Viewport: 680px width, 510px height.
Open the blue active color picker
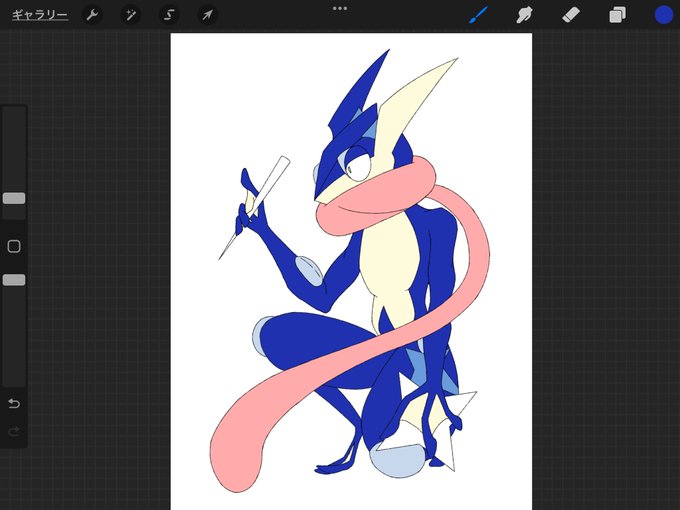pos(664,15)
